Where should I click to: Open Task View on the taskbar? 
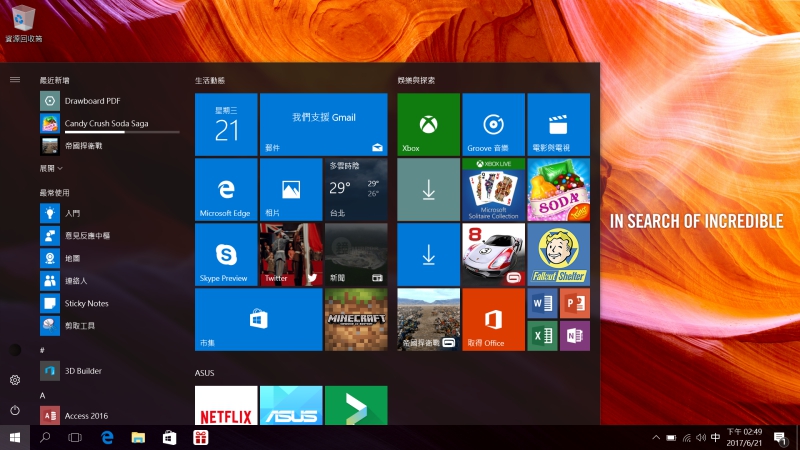pos(75,438)
